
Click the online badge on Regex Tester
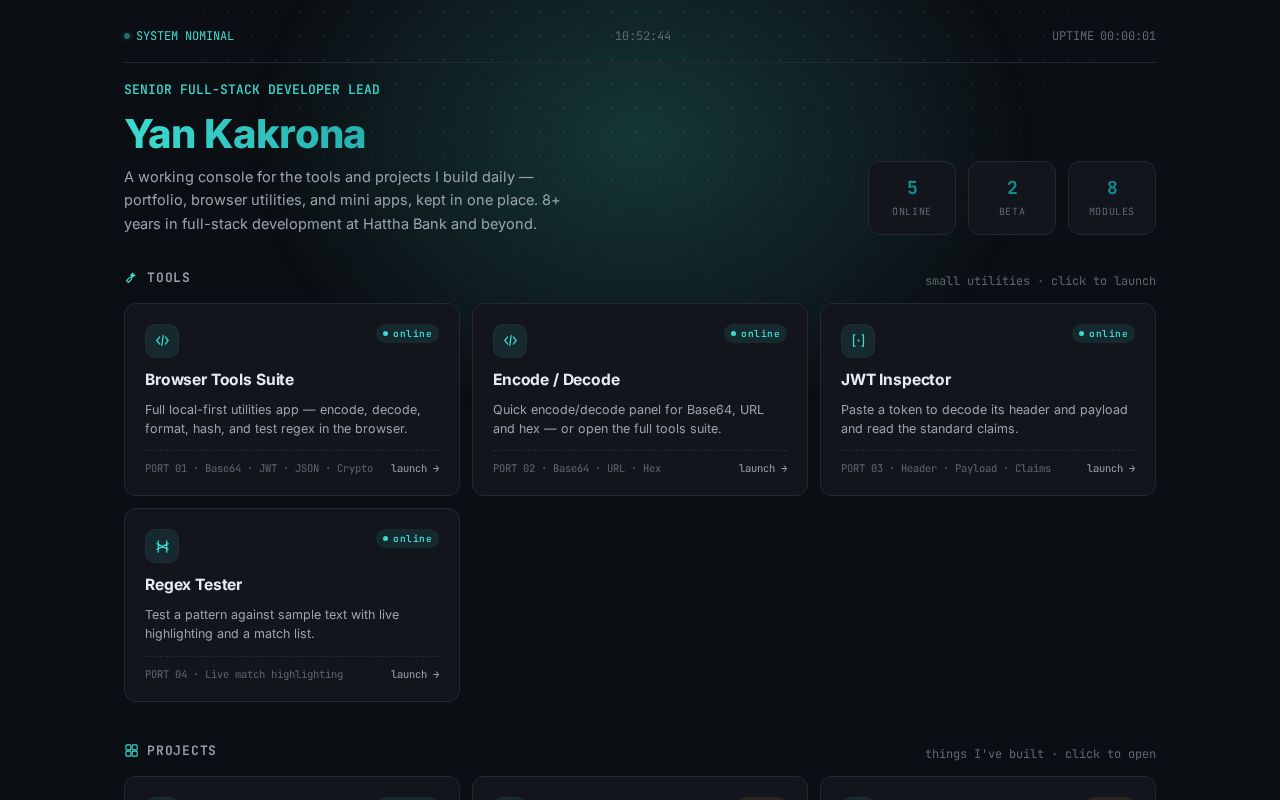407,539
